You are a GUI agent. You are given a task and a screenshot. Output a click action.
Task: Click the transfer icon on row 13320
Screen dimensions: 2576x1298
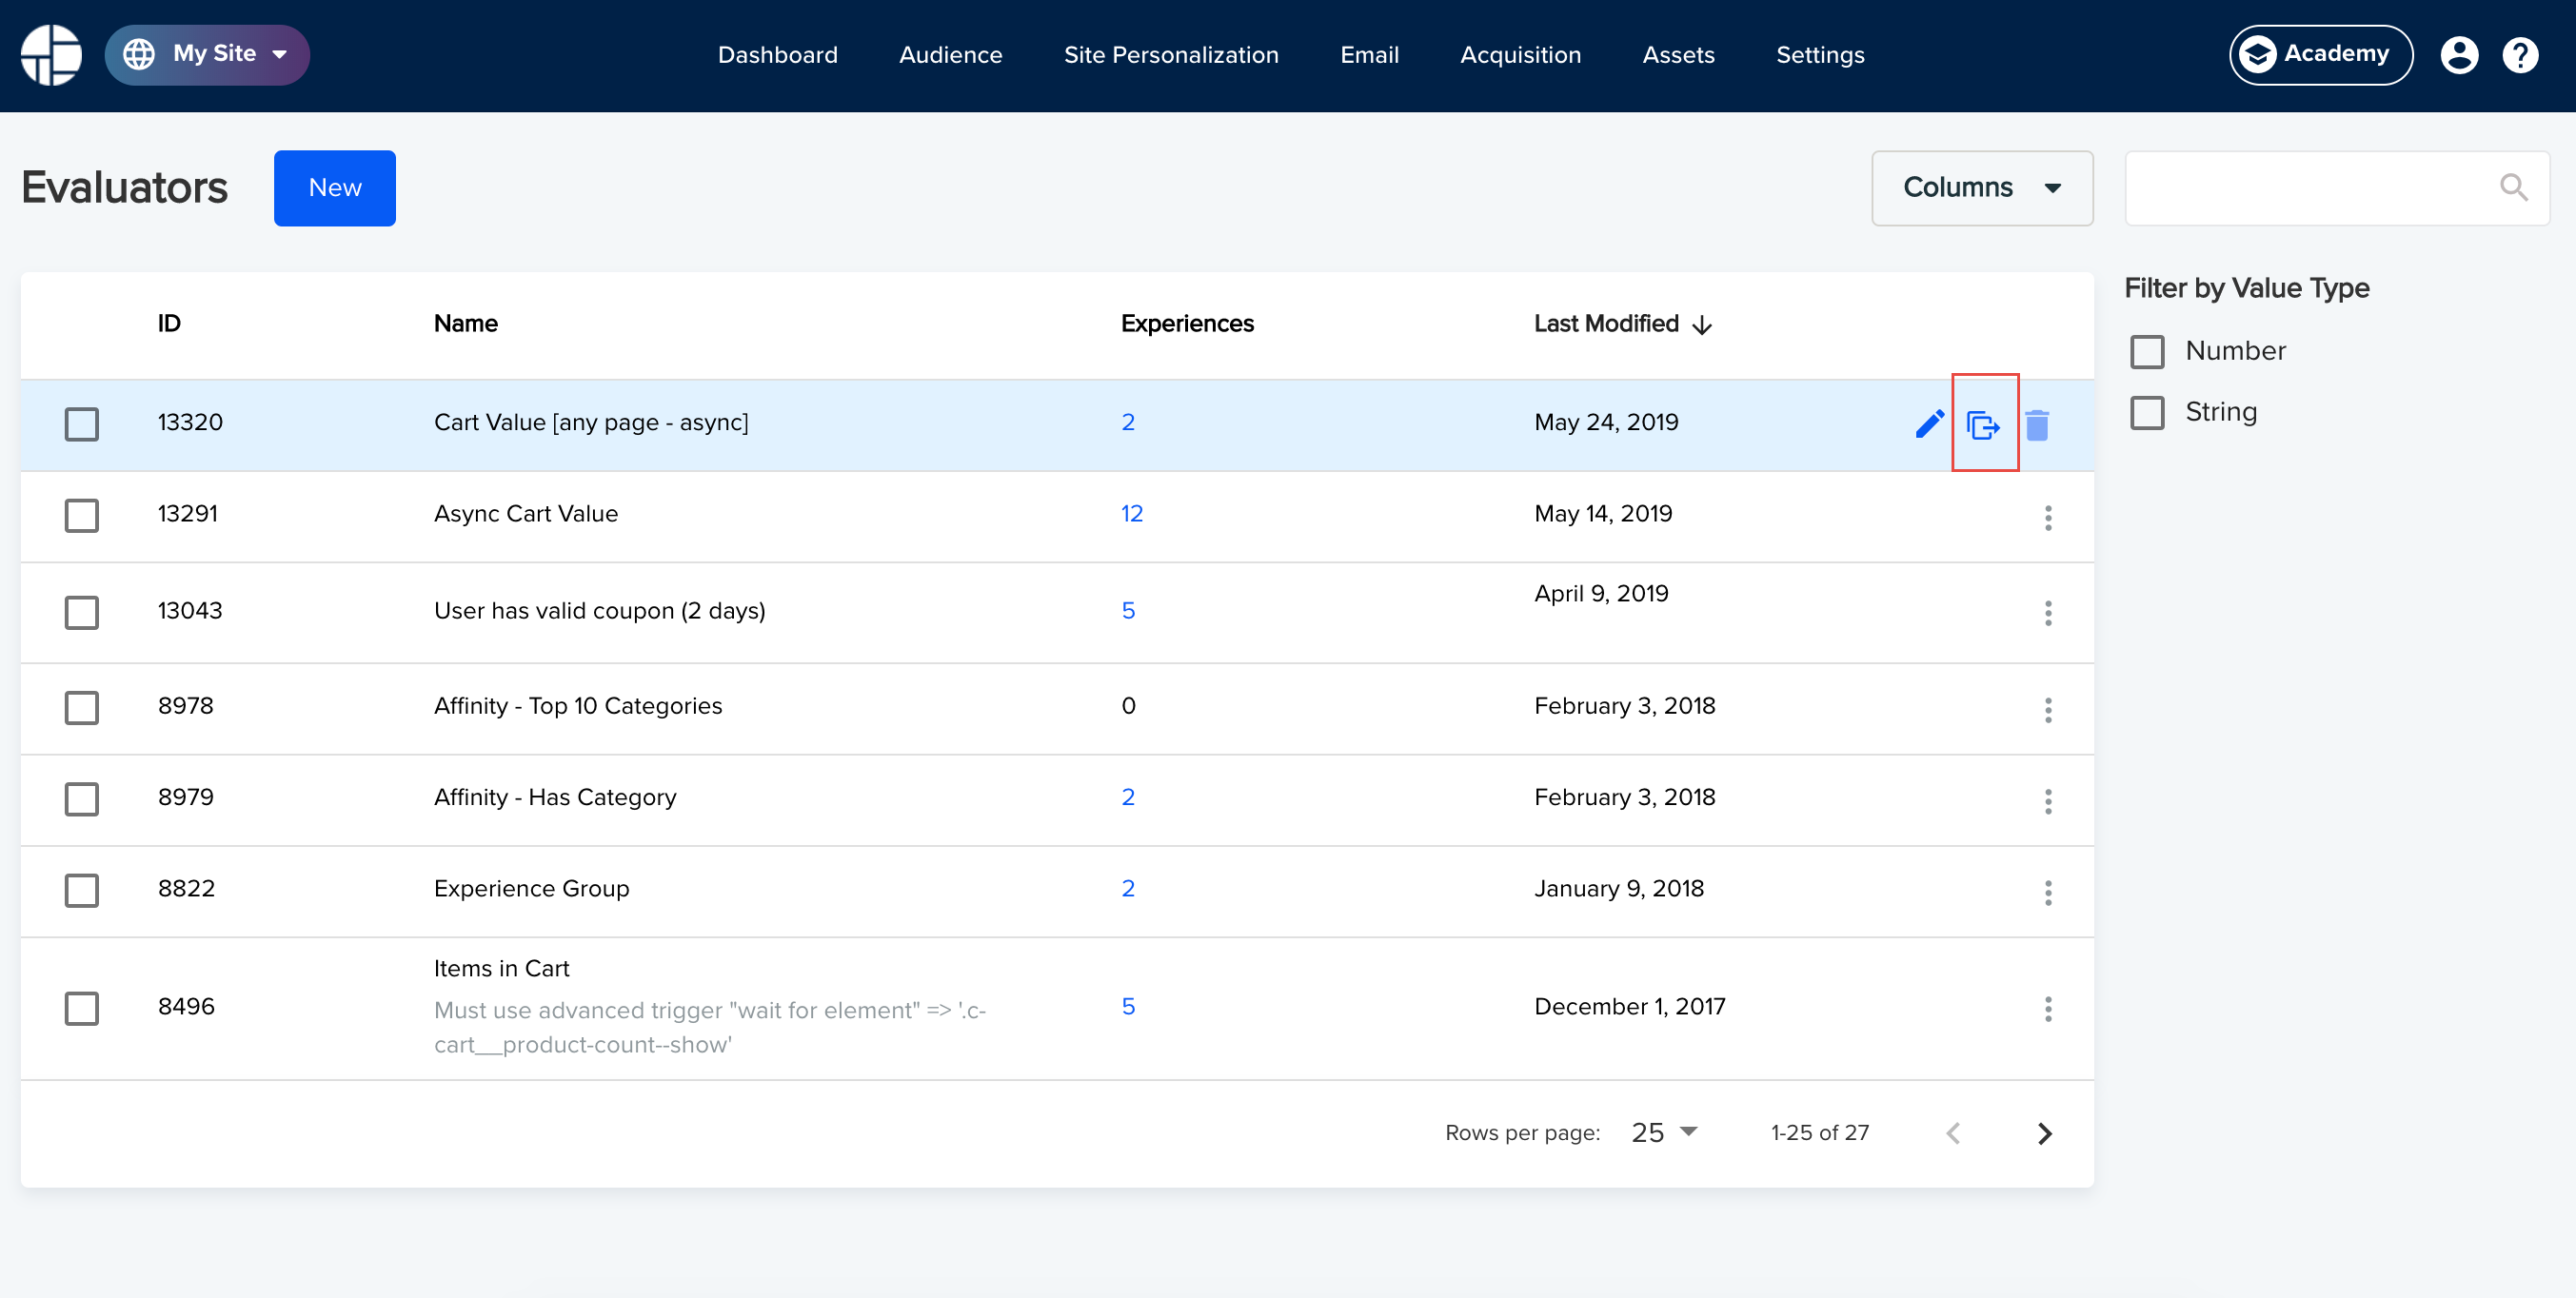(1983, 425)
